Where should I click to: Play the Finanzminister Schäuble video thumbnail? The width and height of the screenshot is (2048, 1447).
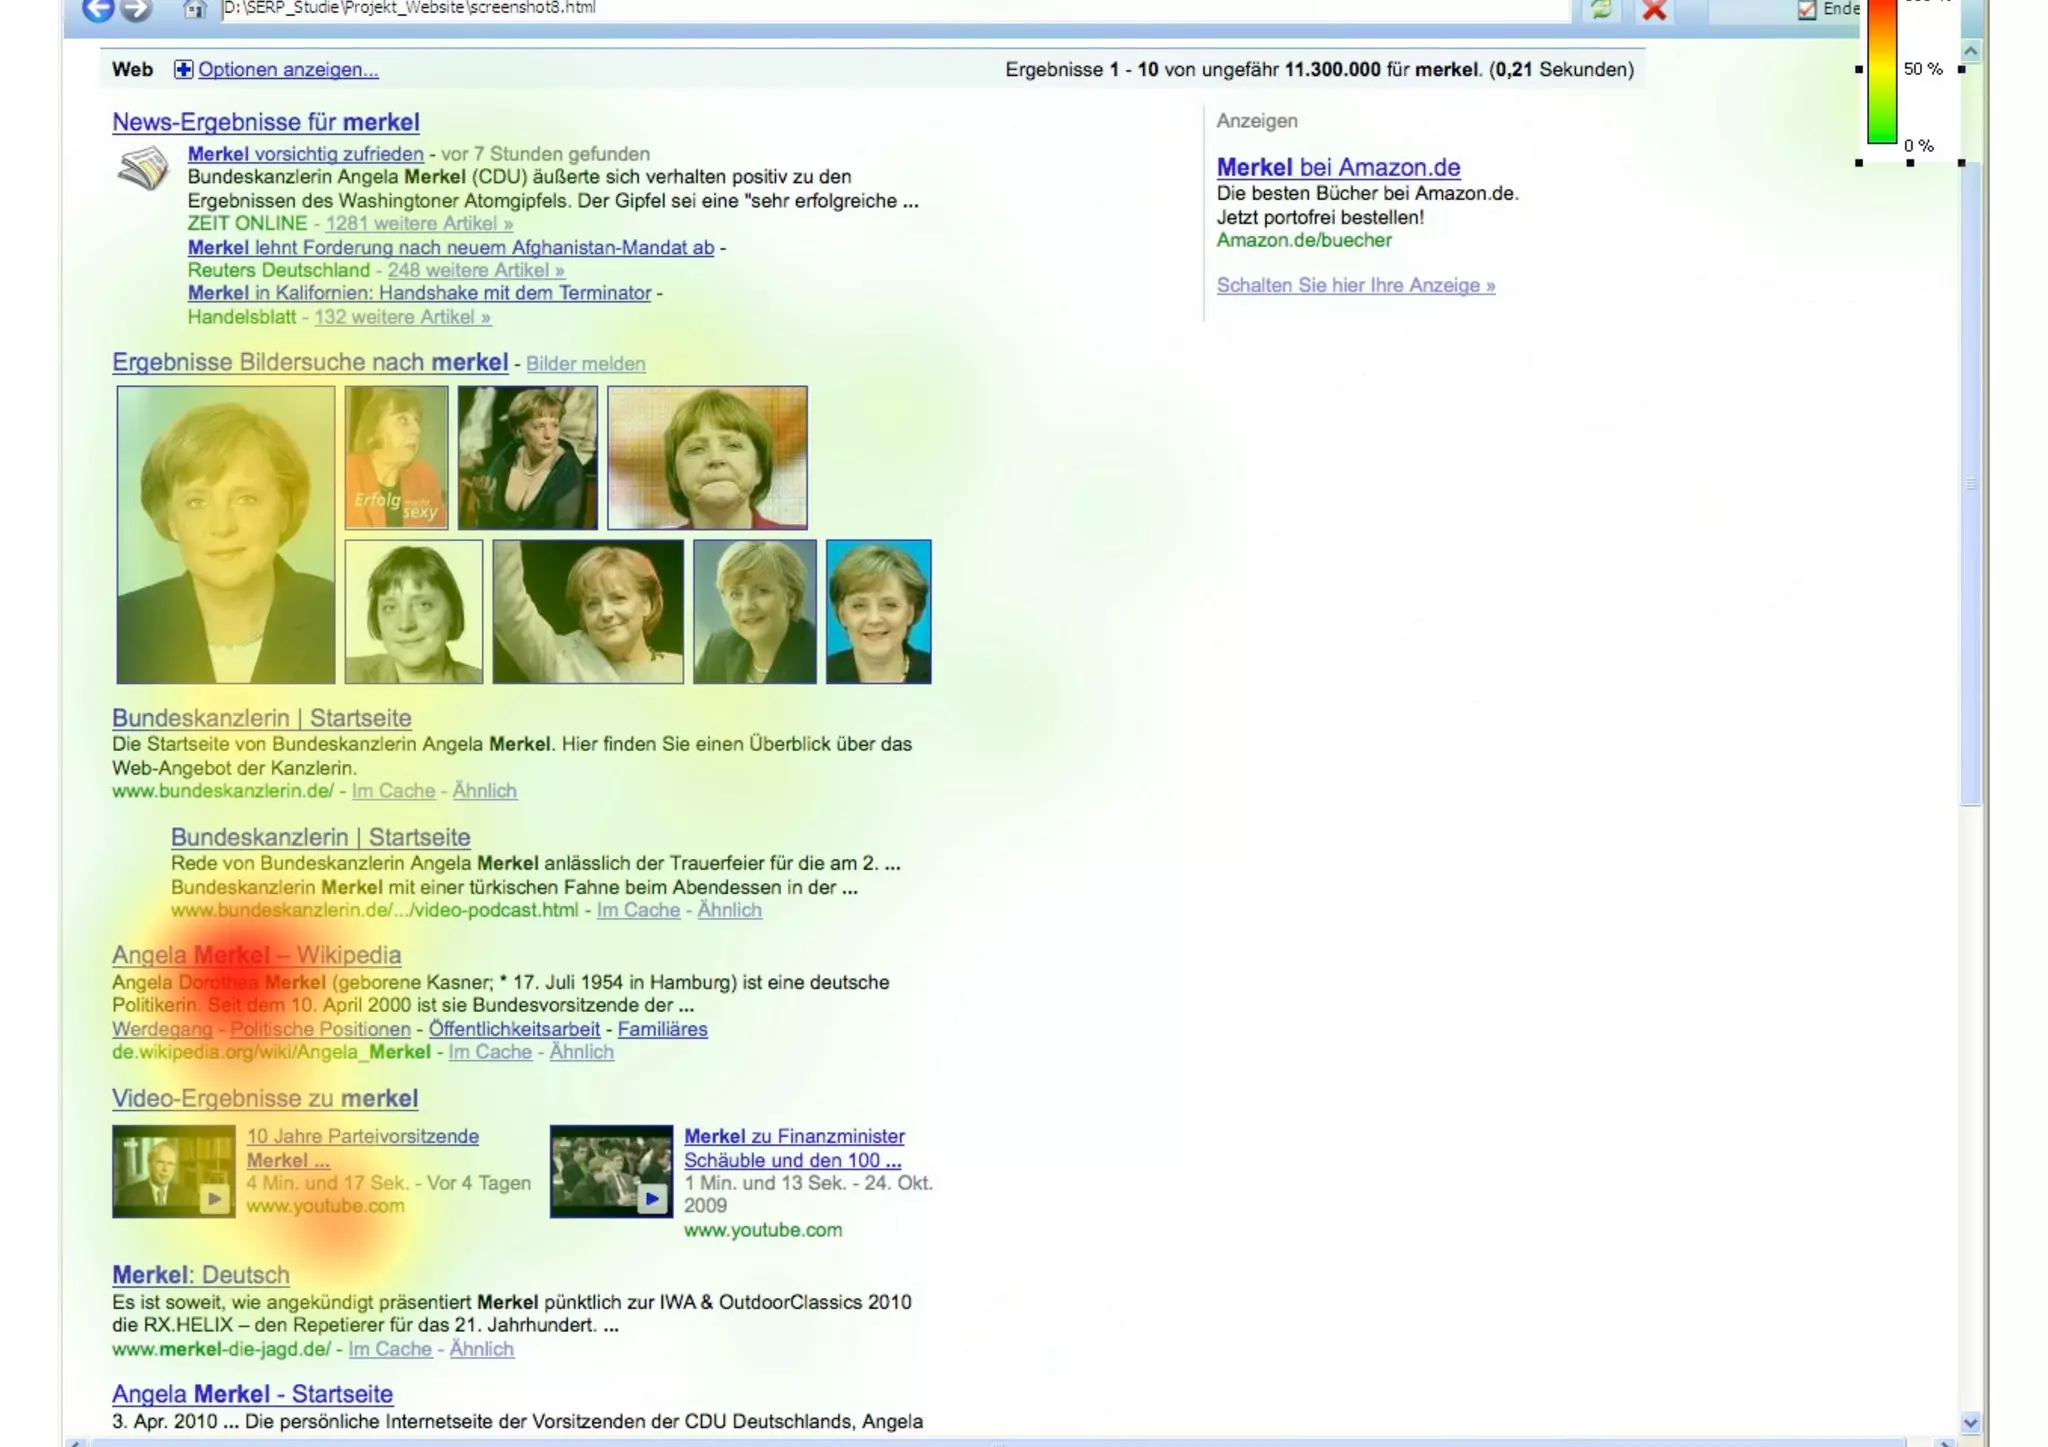point(611,1171)
